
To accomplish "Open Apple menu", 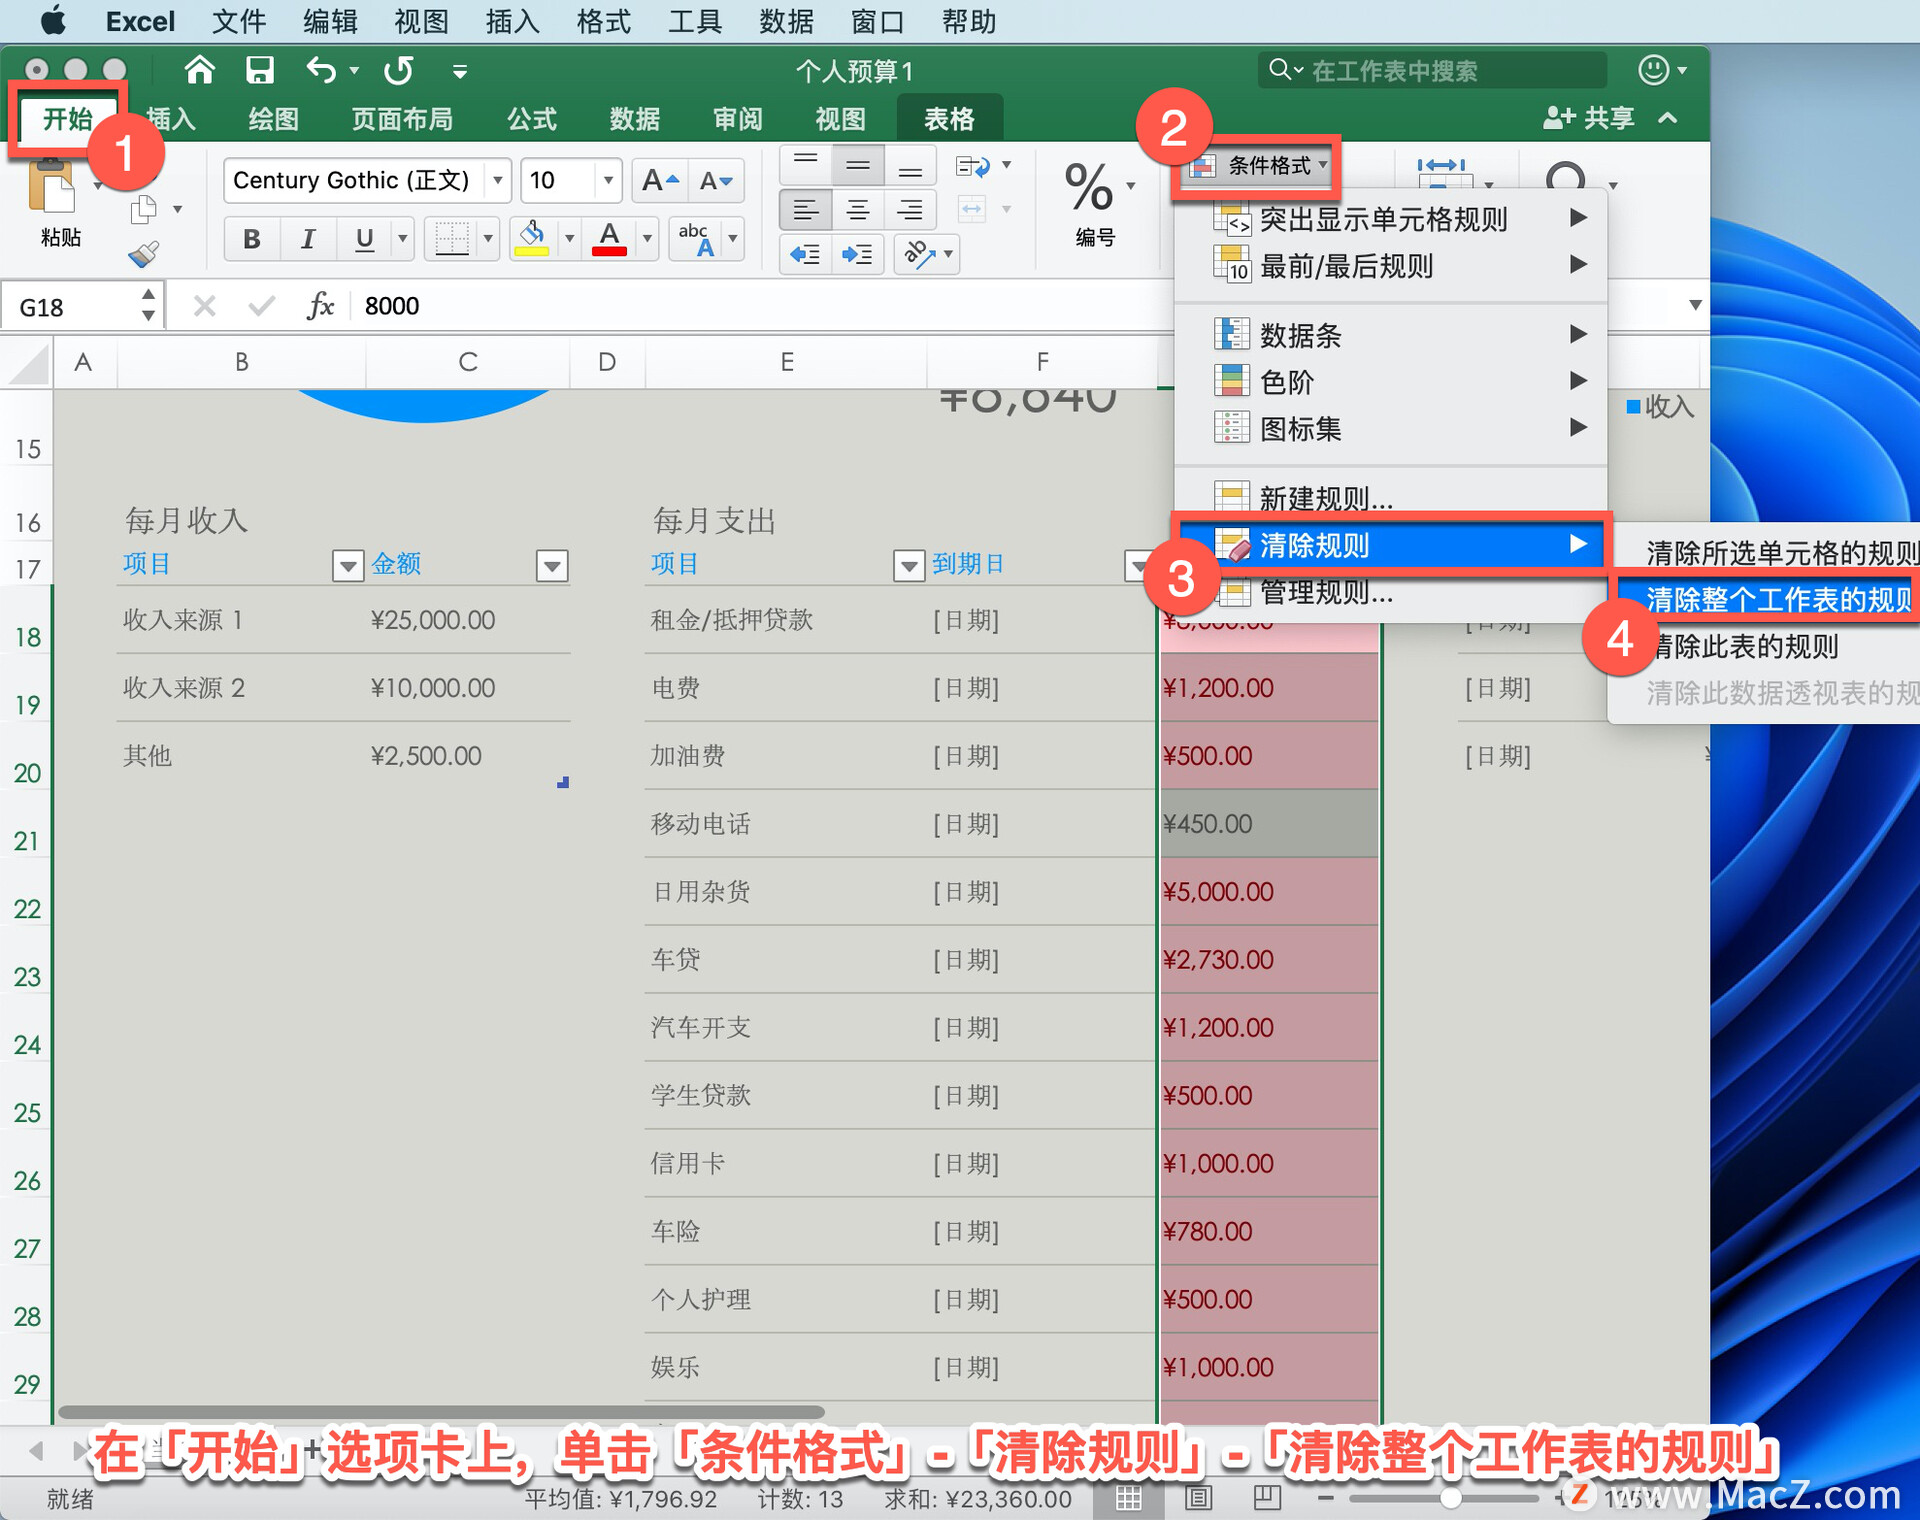I will (x=52, y=21).
